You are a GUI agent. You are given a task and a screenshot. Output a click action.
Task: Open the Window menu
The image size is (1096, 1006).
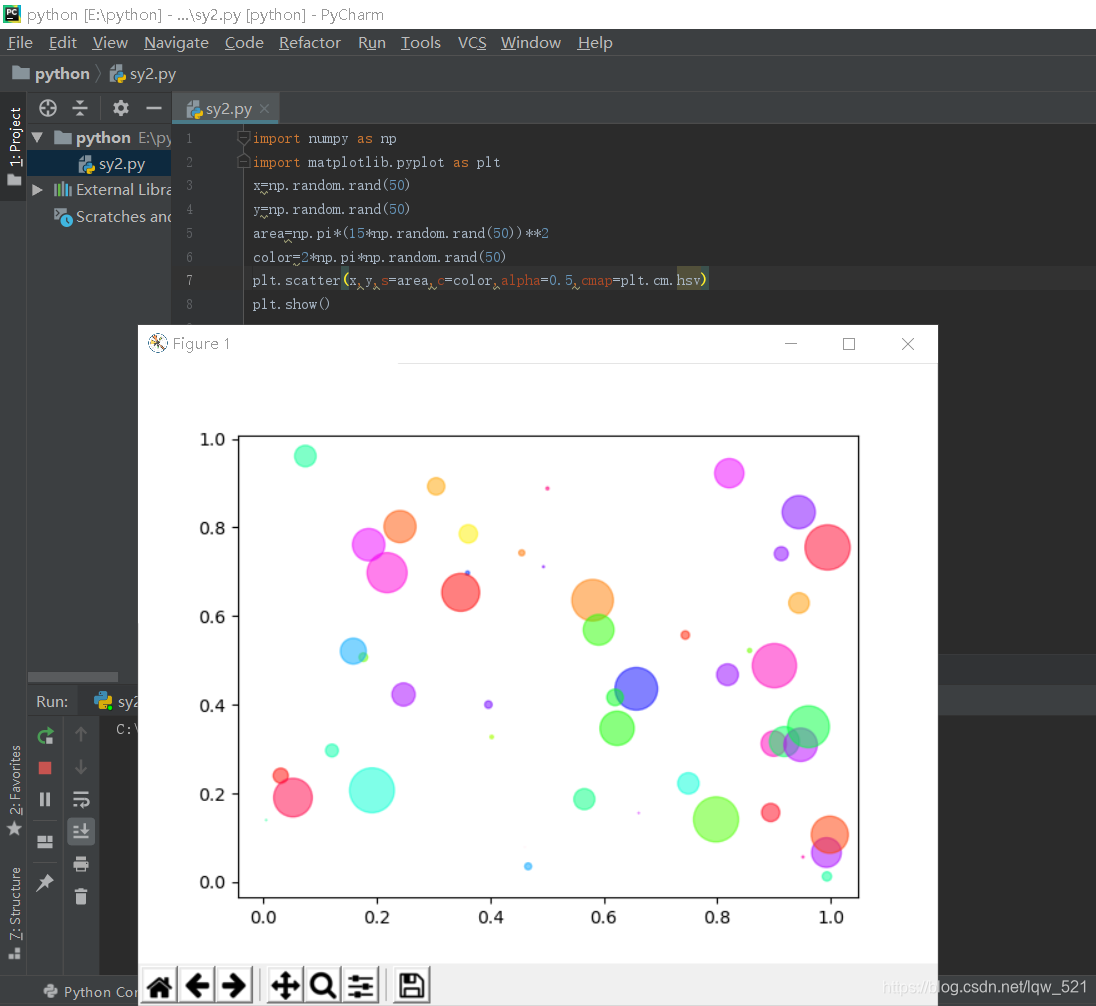[531, 43]
